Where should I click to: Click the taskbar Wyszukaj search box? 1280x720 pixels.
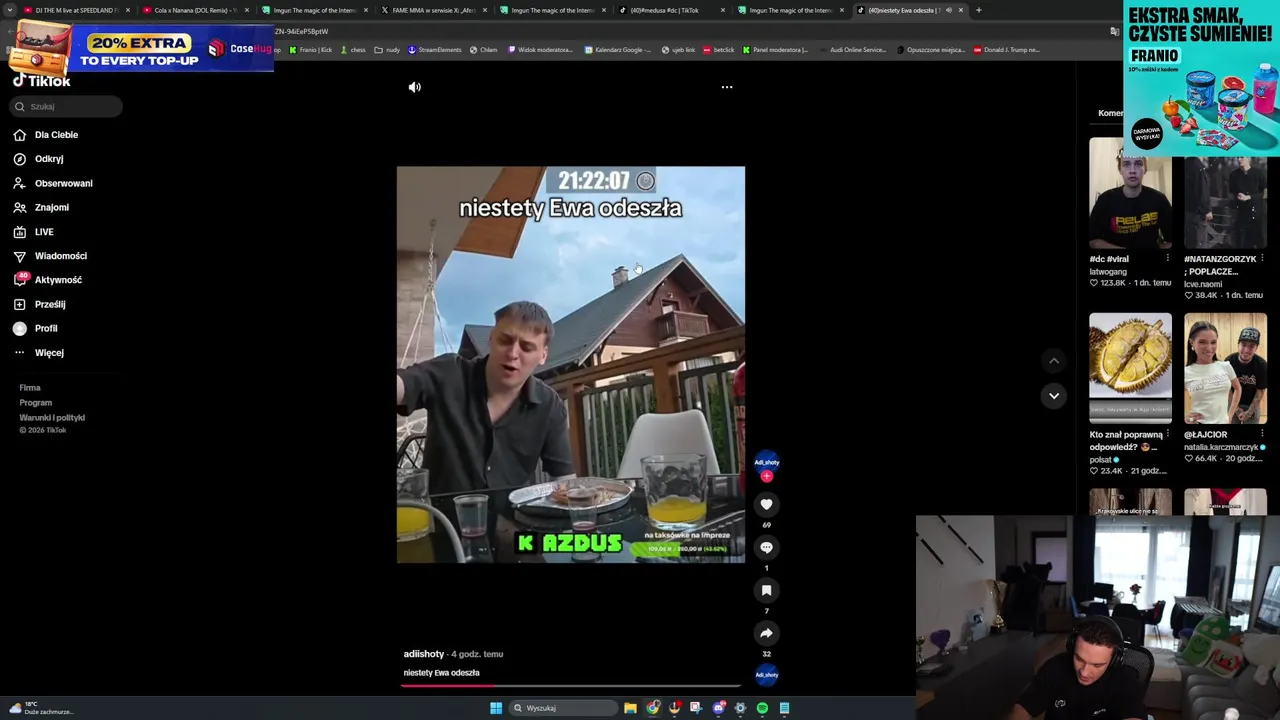pyautogui.click(x=562, y=708)
